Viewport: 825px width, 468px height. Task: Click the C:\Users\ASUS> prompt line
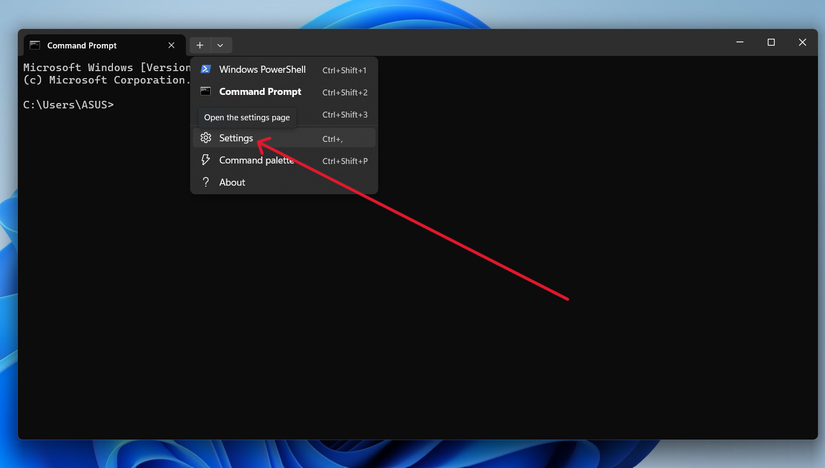coord(68,104)
